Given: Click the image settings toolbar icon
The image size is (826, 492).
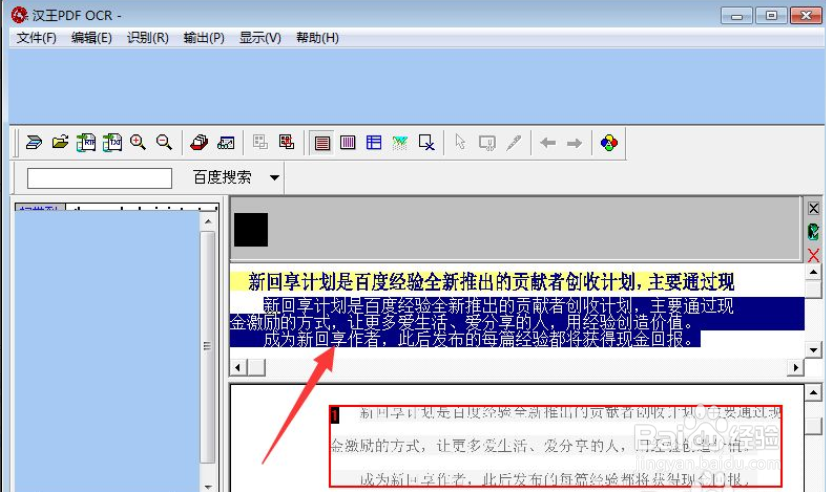Looking at the screenshot, I should coord(225,142).
